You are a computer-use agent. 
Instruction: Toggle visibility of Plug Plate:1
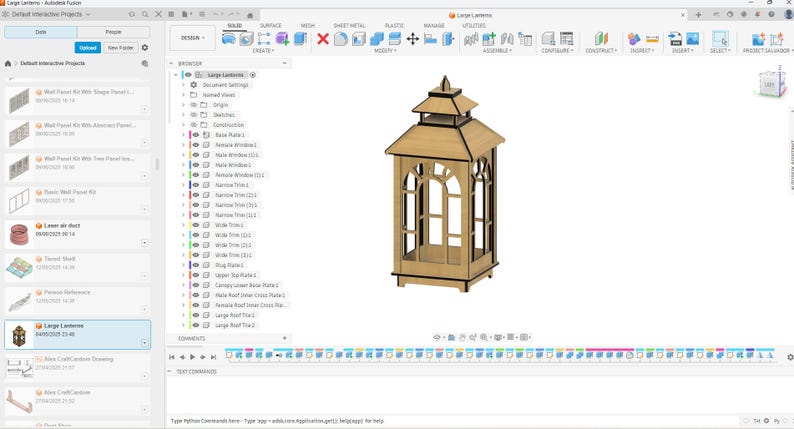point(195,265)
